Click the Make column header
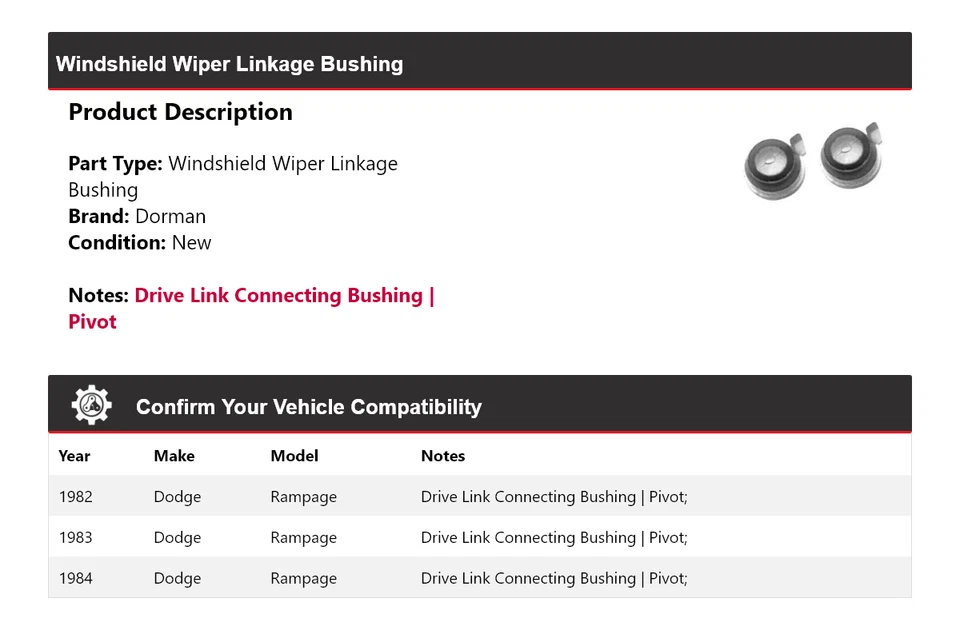Screen dimensions: 960x630 click(174, 456)
